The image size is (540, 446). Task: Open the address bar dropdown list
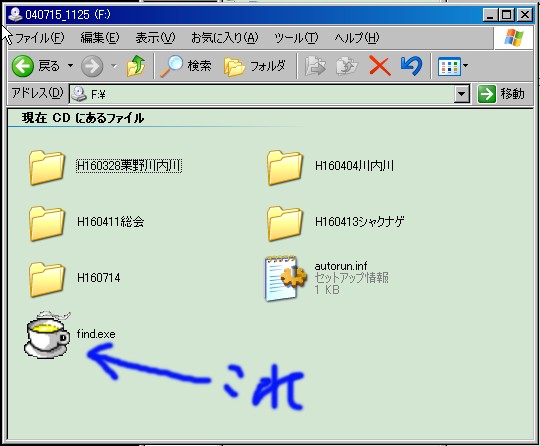[x=461, y=94]
